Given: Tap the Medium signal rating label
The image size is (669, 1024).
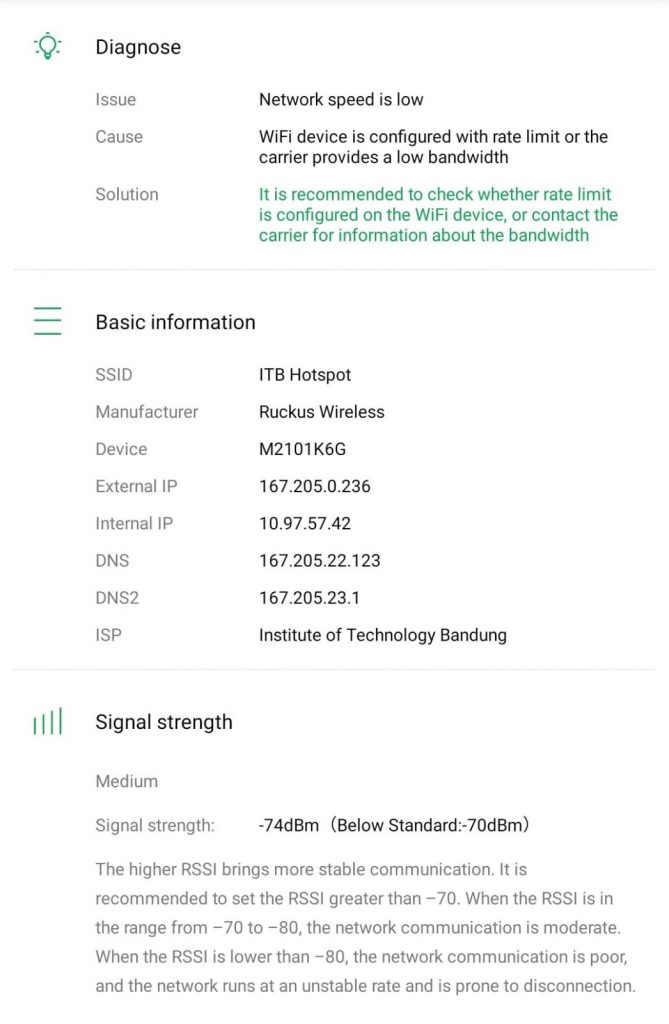Looking at the screenshot, I should pyautogui.click(x=127, y=781).
